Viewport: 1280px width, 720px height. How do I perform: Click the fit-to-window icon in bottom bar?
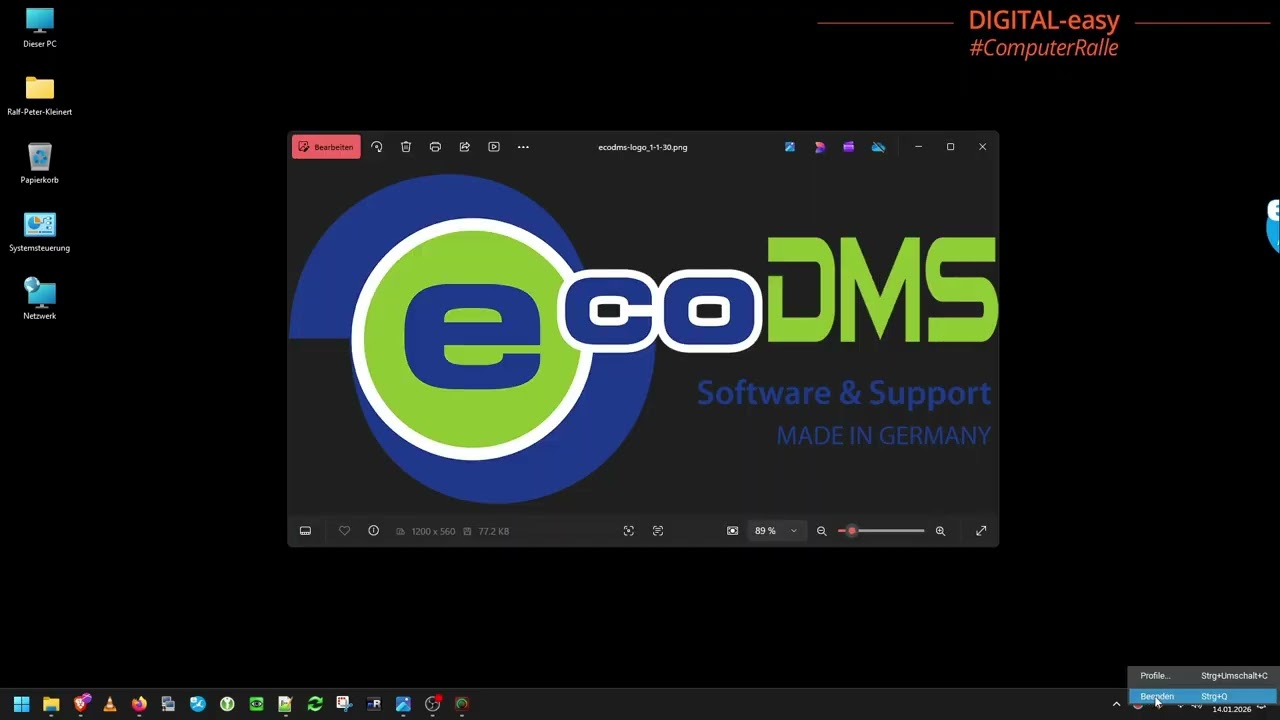629,531
